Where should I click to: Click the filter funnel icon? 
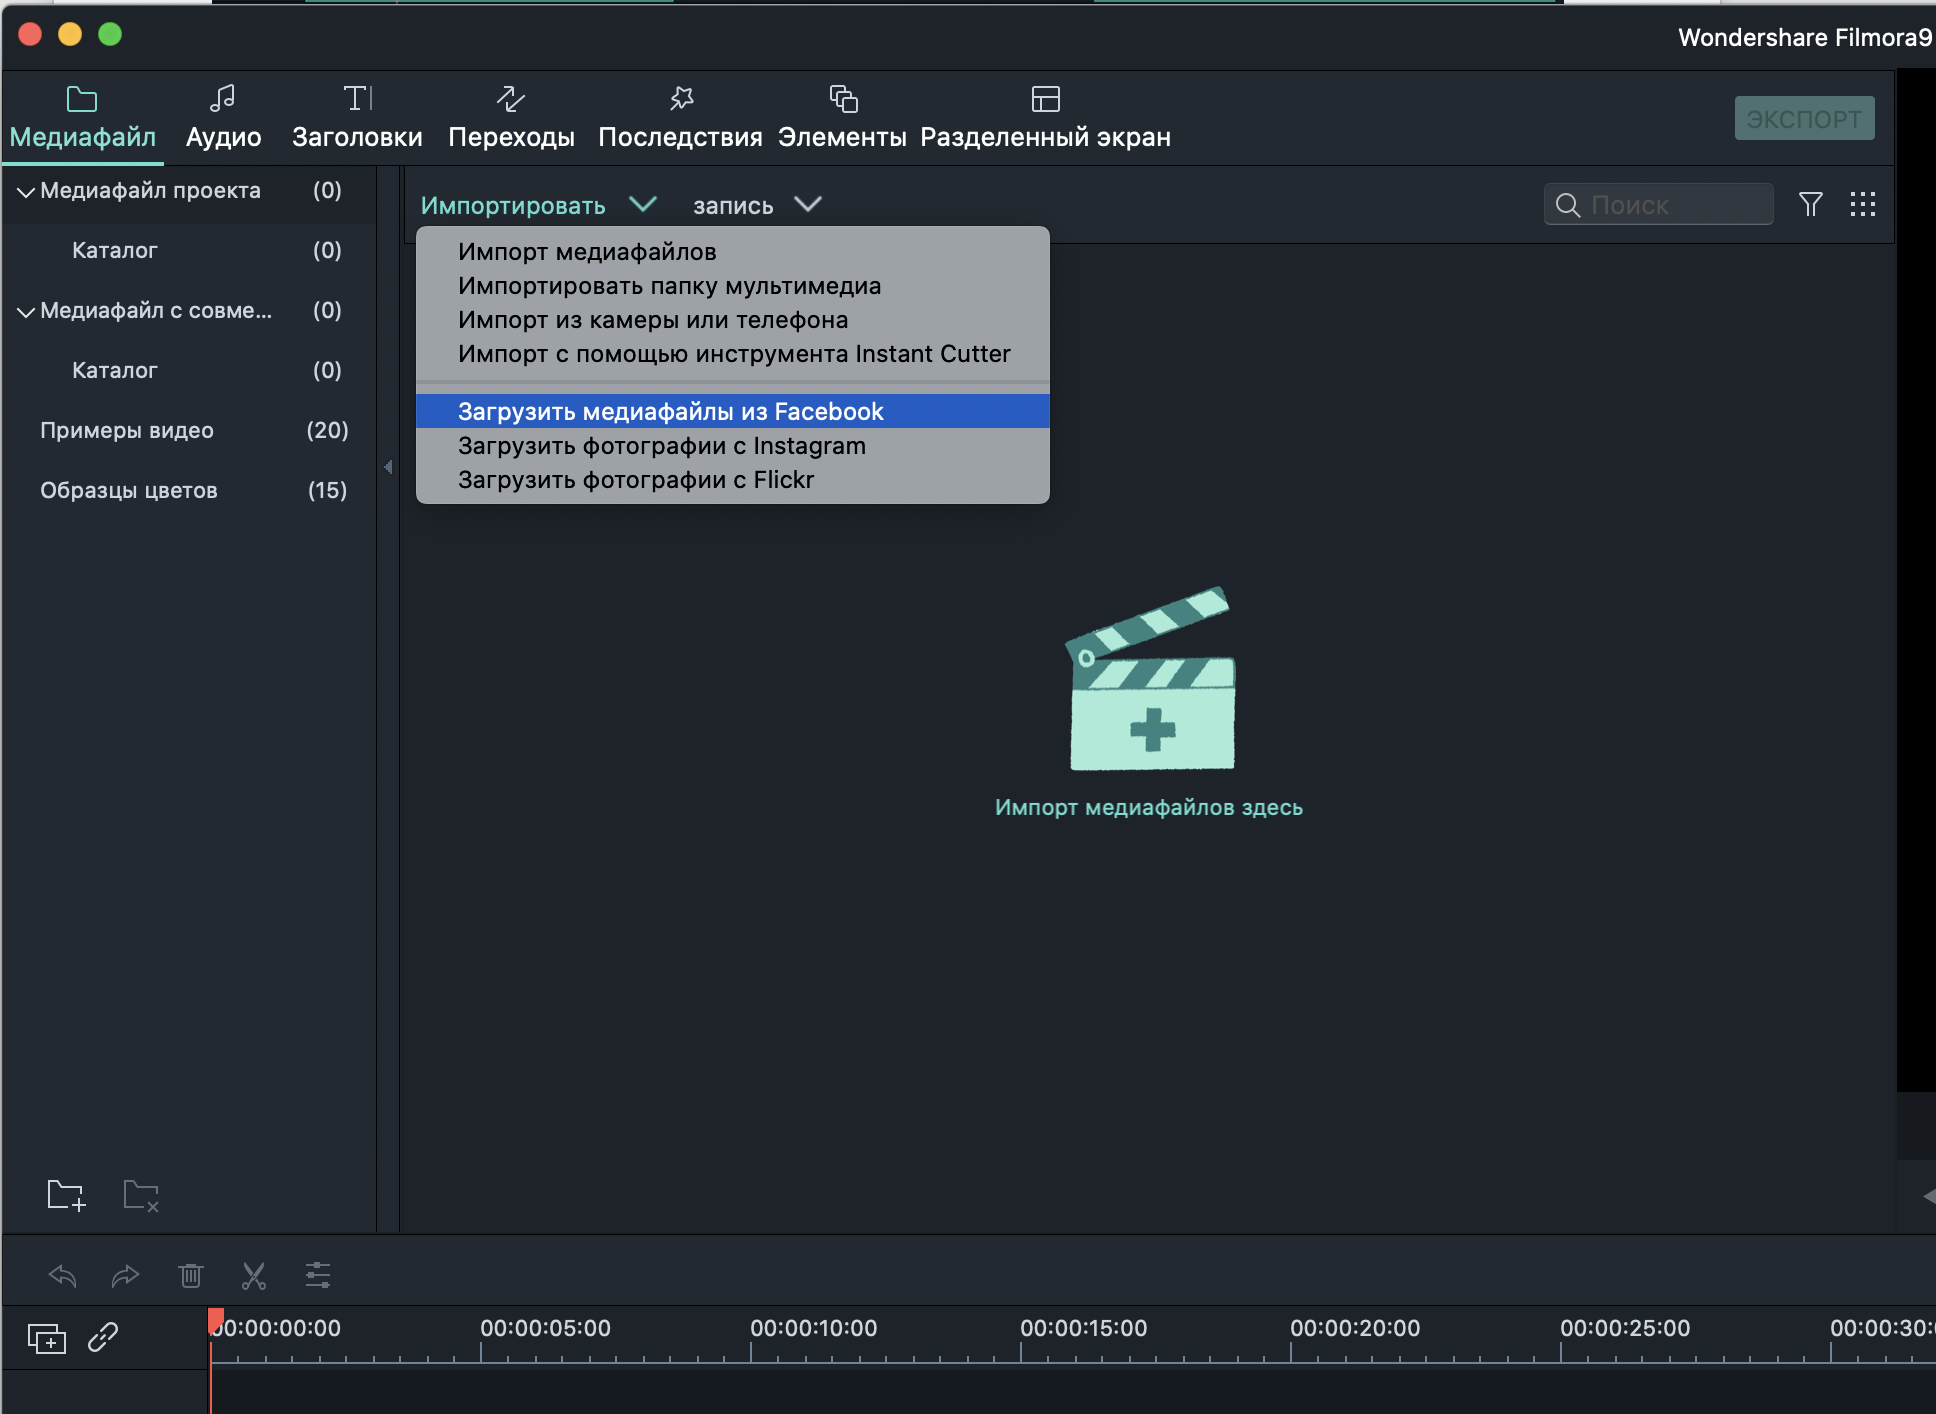1810,205
